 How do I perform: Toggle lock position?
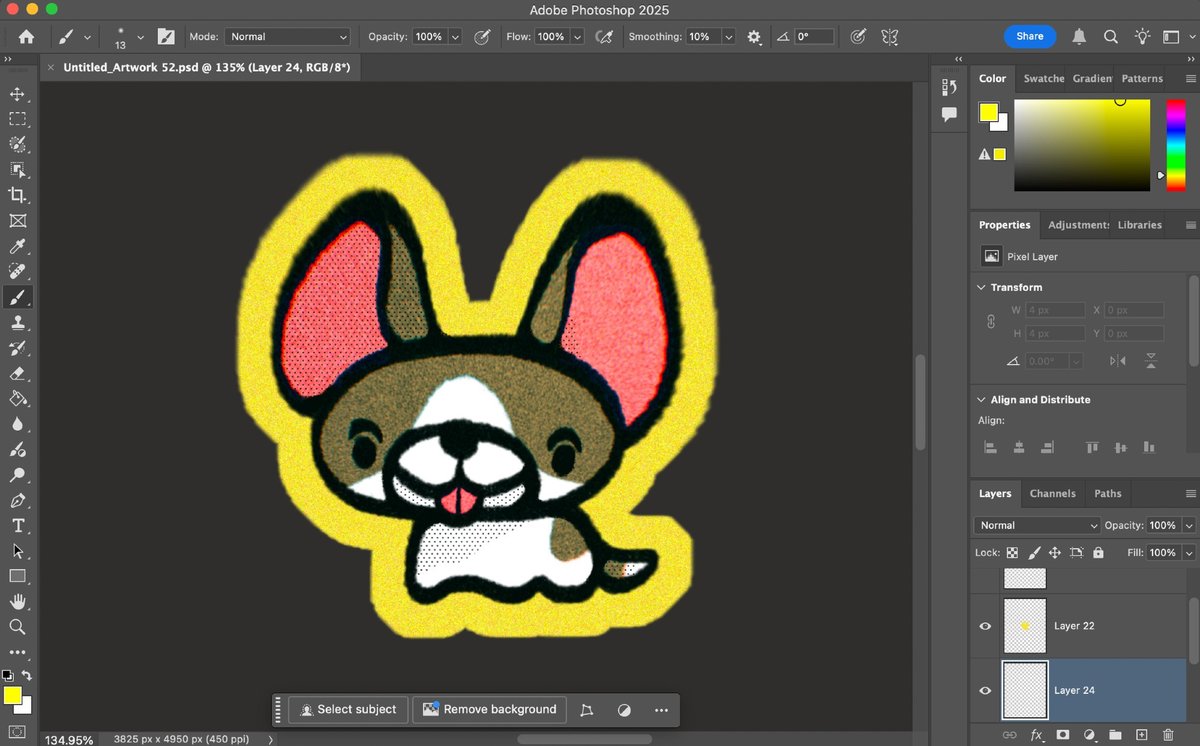tap(1055, 552)
